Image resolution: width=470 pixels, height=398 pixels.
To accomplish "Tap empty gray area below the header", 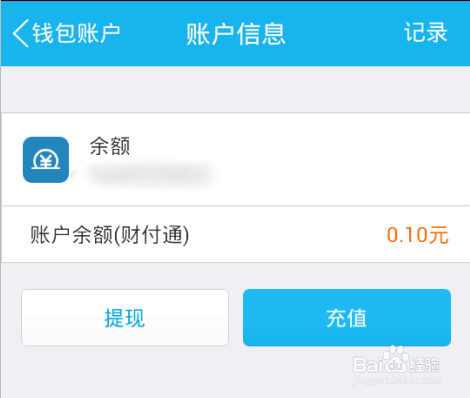I will (235, 89).
